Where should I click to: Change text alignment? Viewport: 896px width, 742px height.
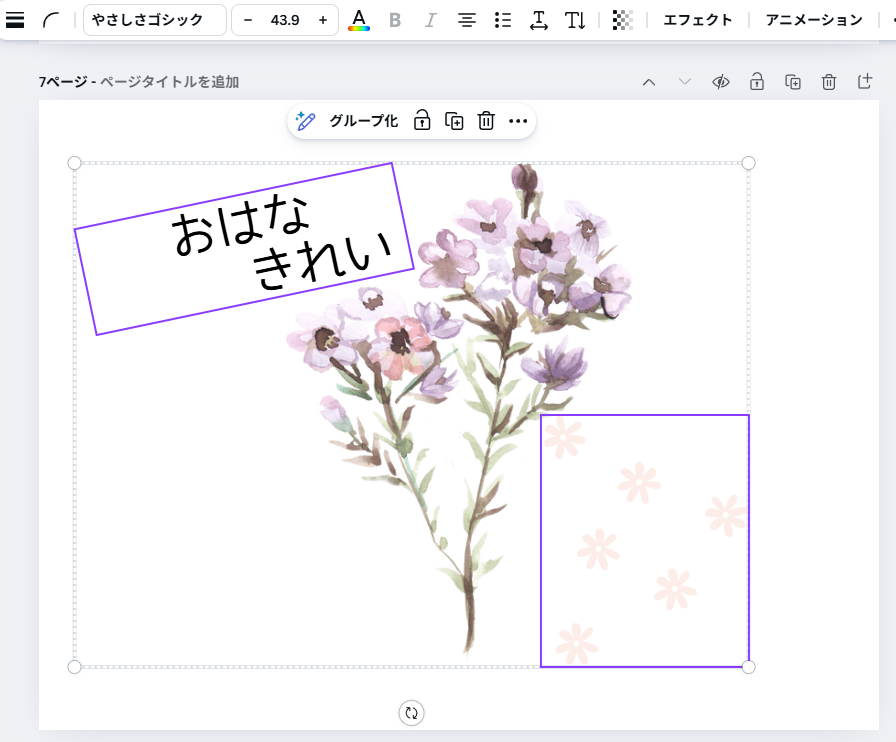coord(466,20)
